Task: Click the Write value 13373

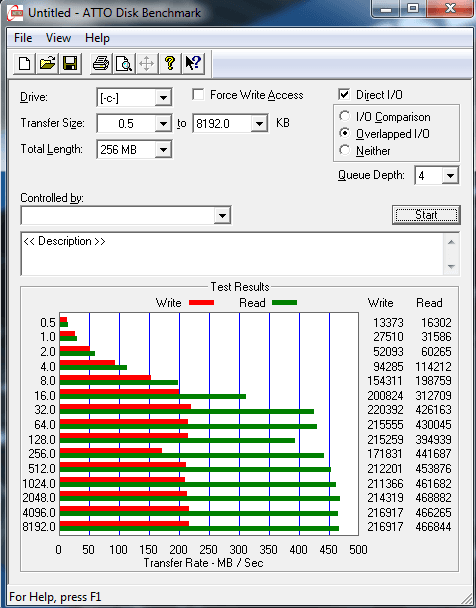Action: [388, 323]
